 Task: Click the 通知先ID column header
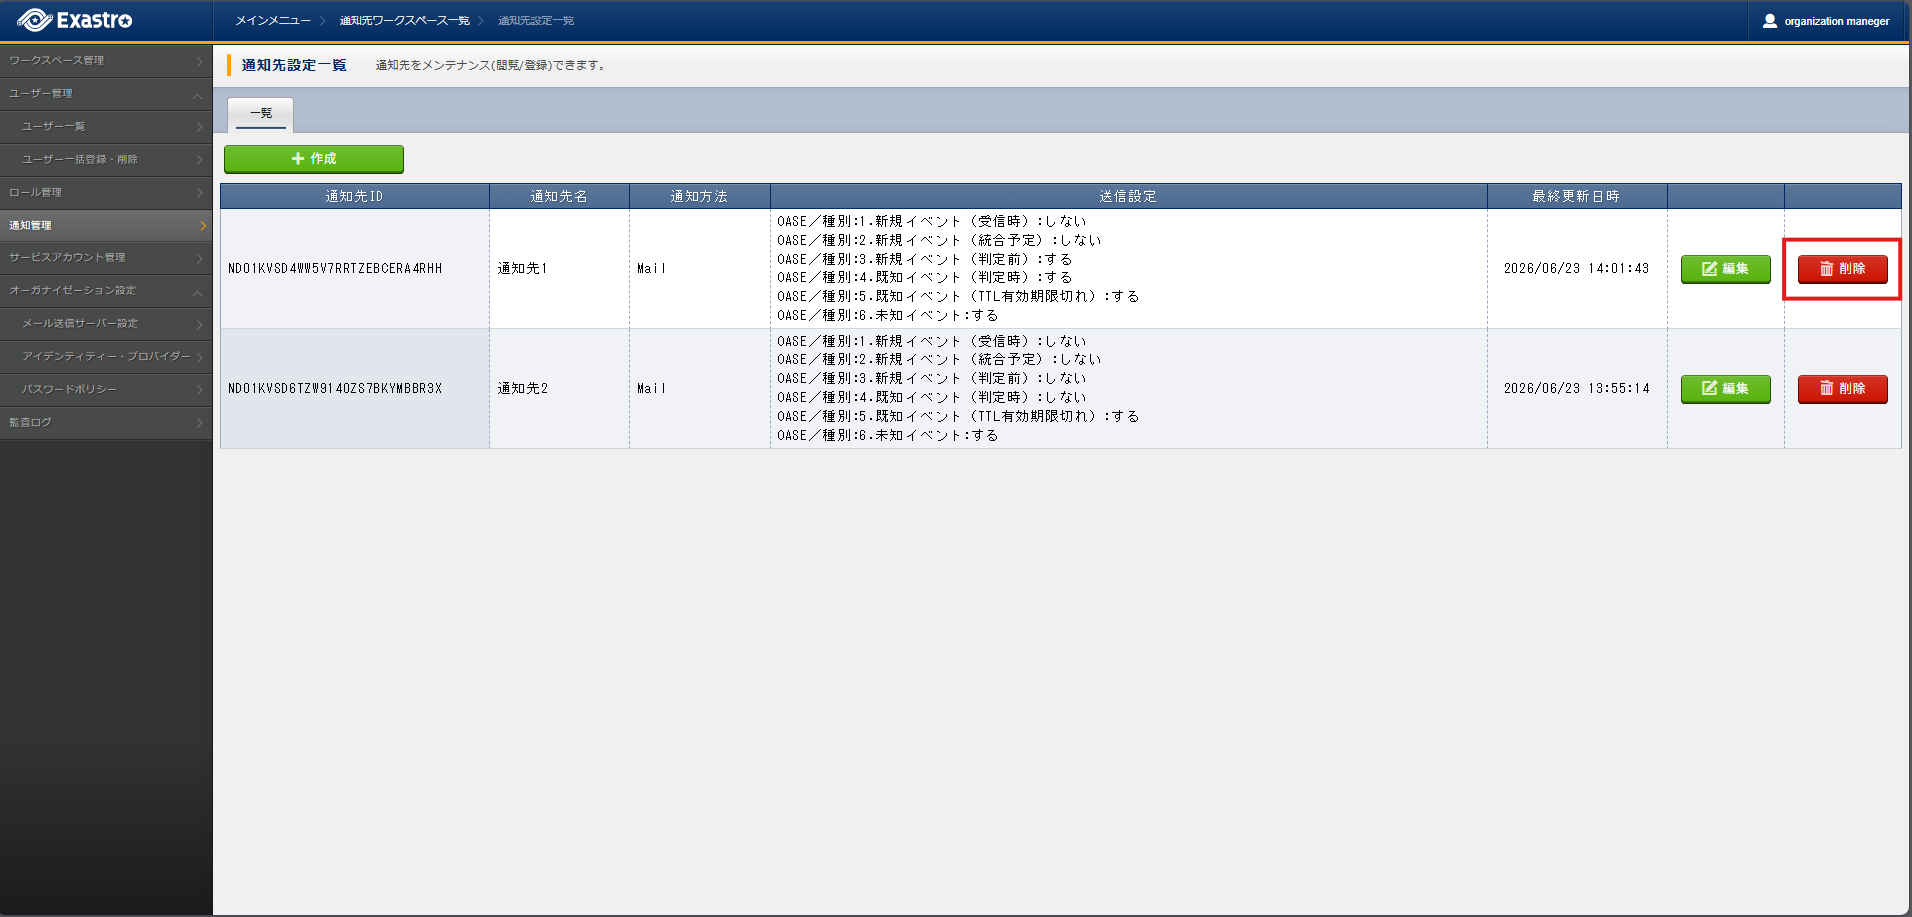[x=355, y=196]
